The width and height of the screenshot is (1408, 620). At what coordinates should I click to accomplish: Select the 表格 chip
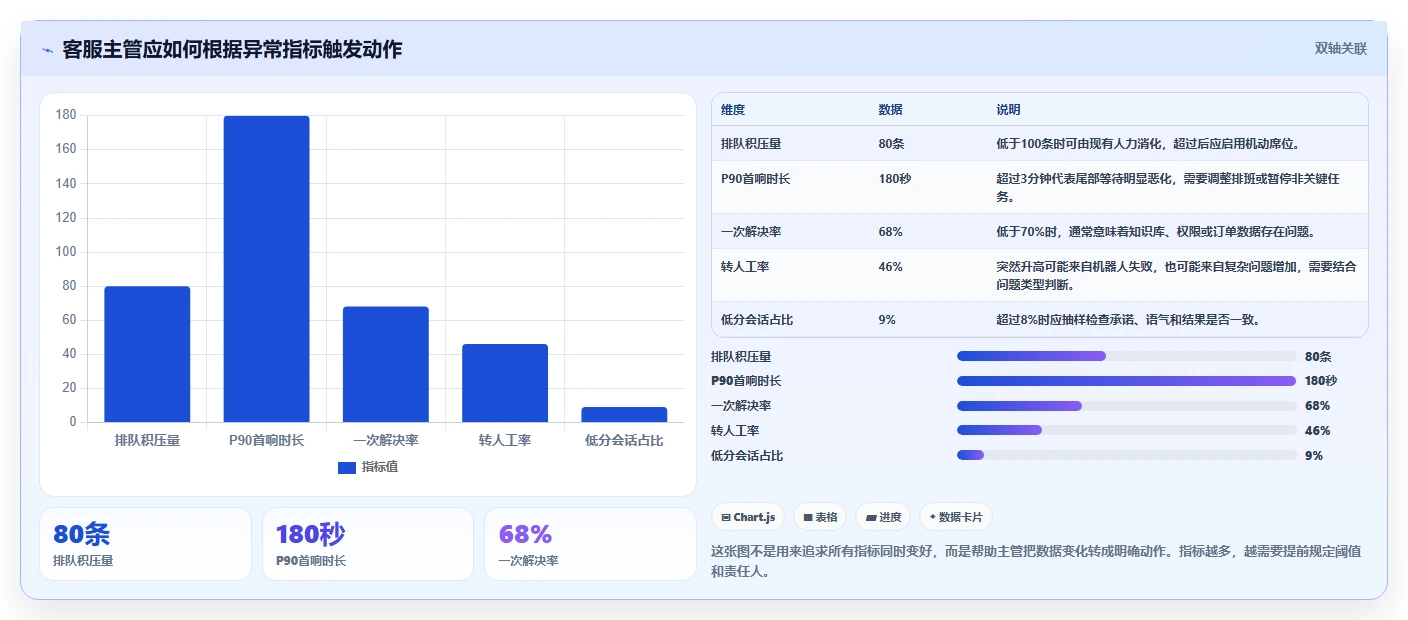(x=820, y=517)
